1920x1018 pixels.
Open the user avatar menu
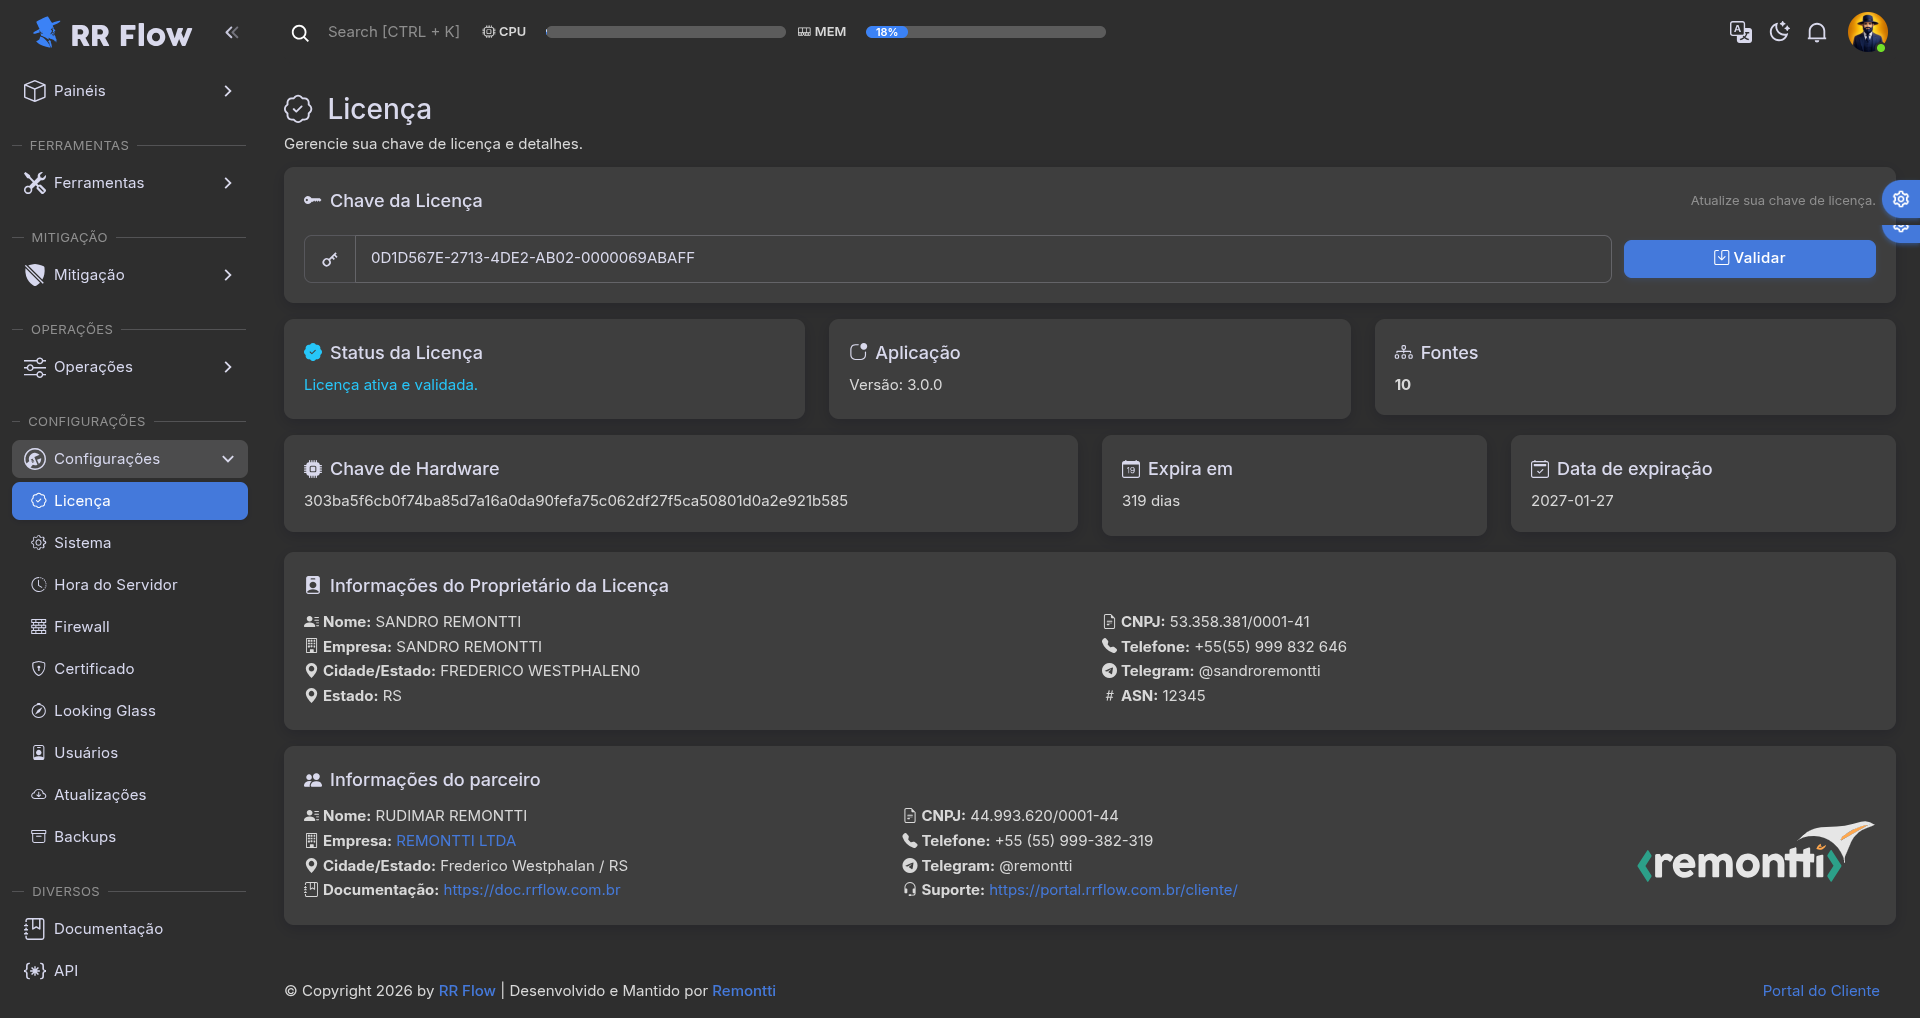tap(1866, 32)
